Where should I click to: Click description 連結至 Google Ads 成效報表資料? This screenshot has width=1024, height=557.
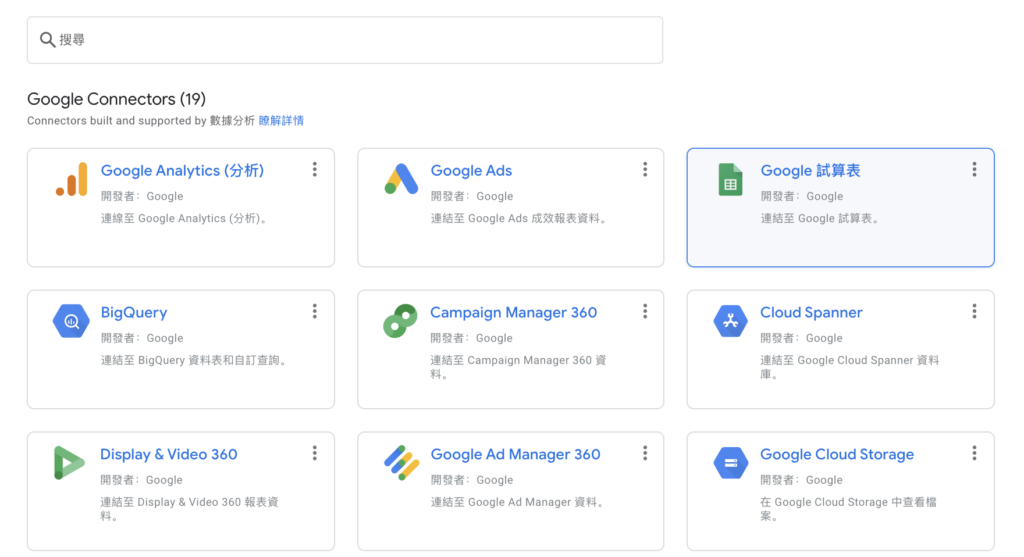519,219
